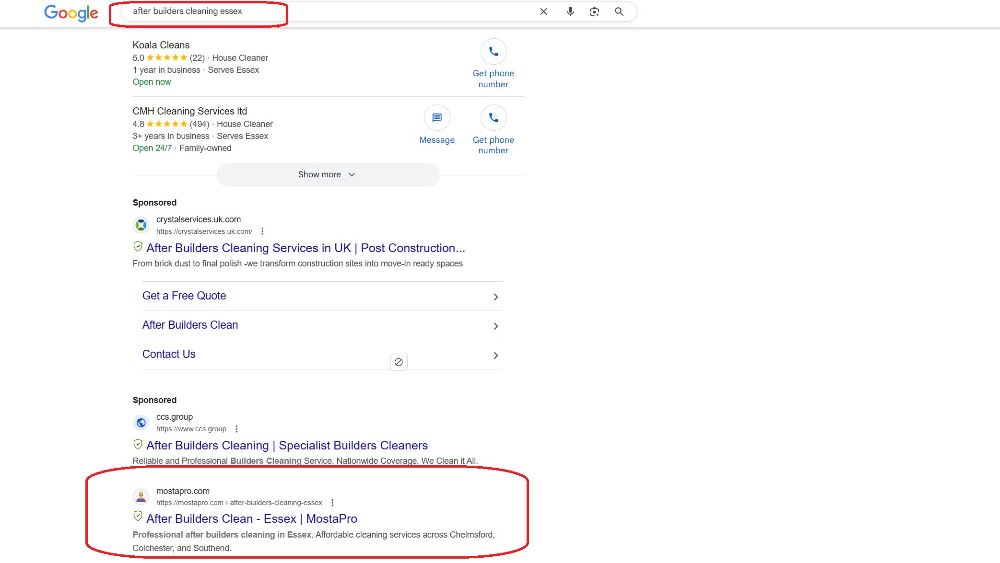Click the Google logo
This screenshot has width=1000, height=563.
(x=71, y=13)
